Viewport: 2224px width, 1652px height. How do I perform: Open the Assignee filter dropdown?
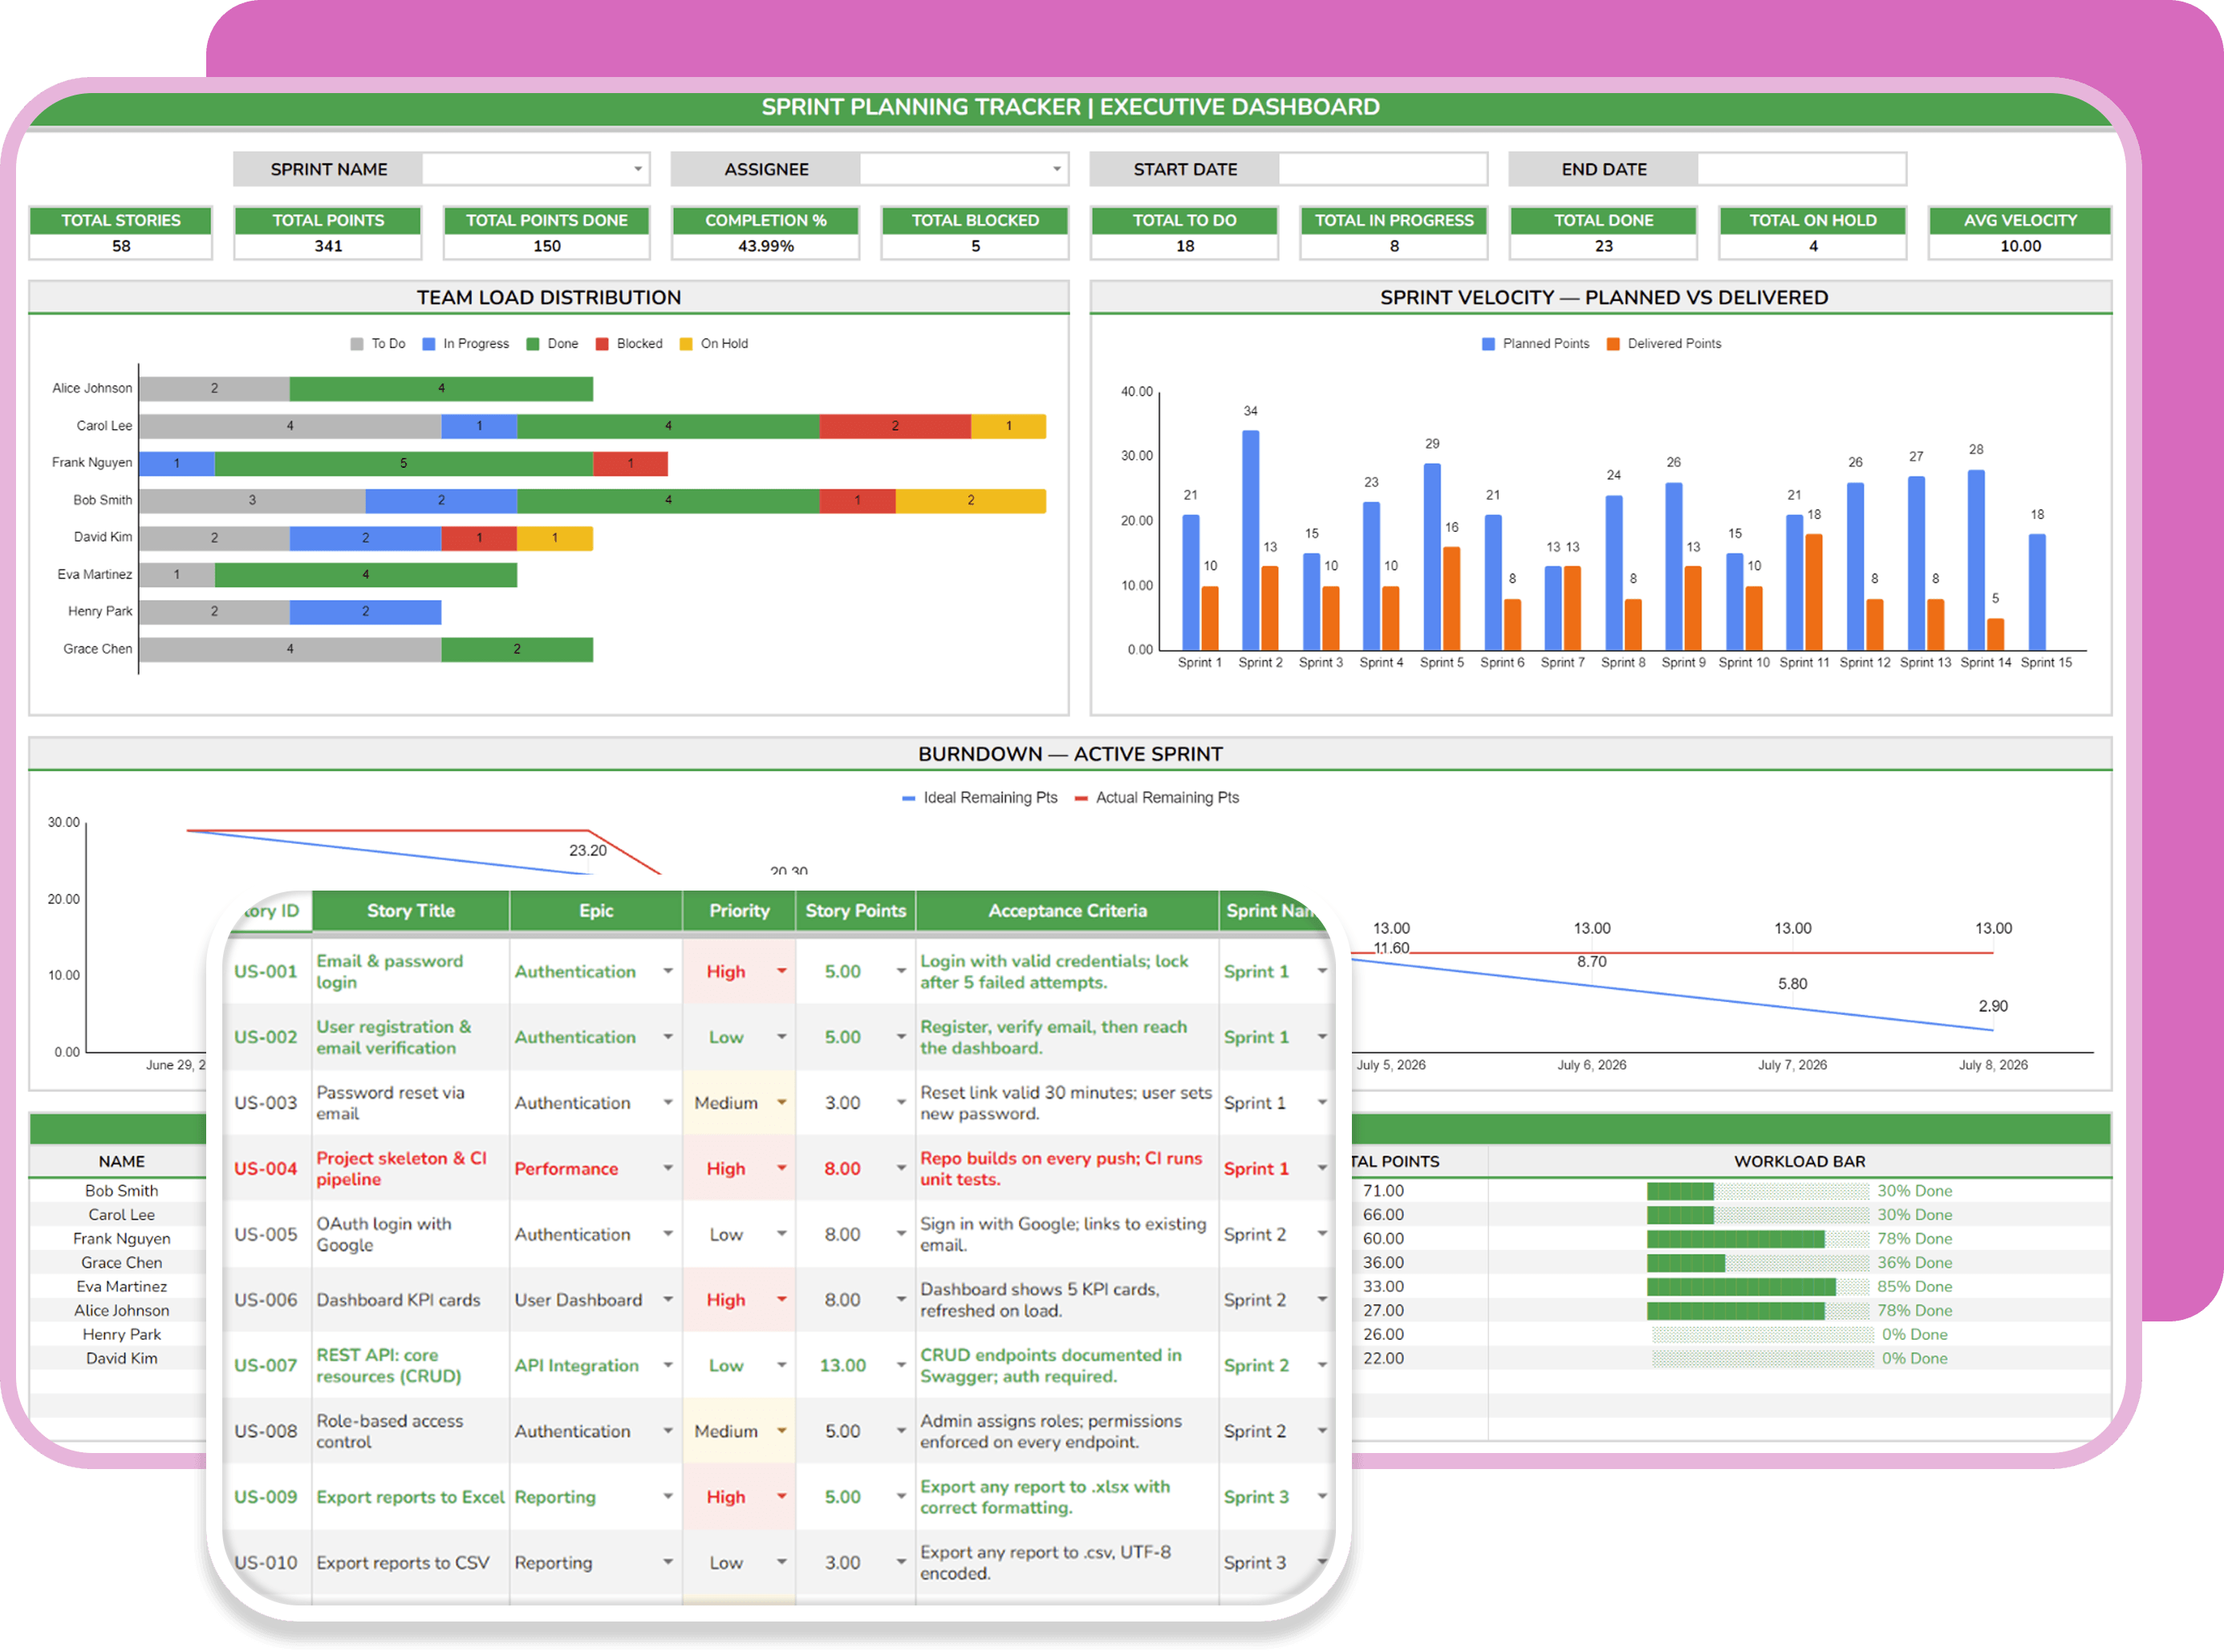(x=1056, y=169)
